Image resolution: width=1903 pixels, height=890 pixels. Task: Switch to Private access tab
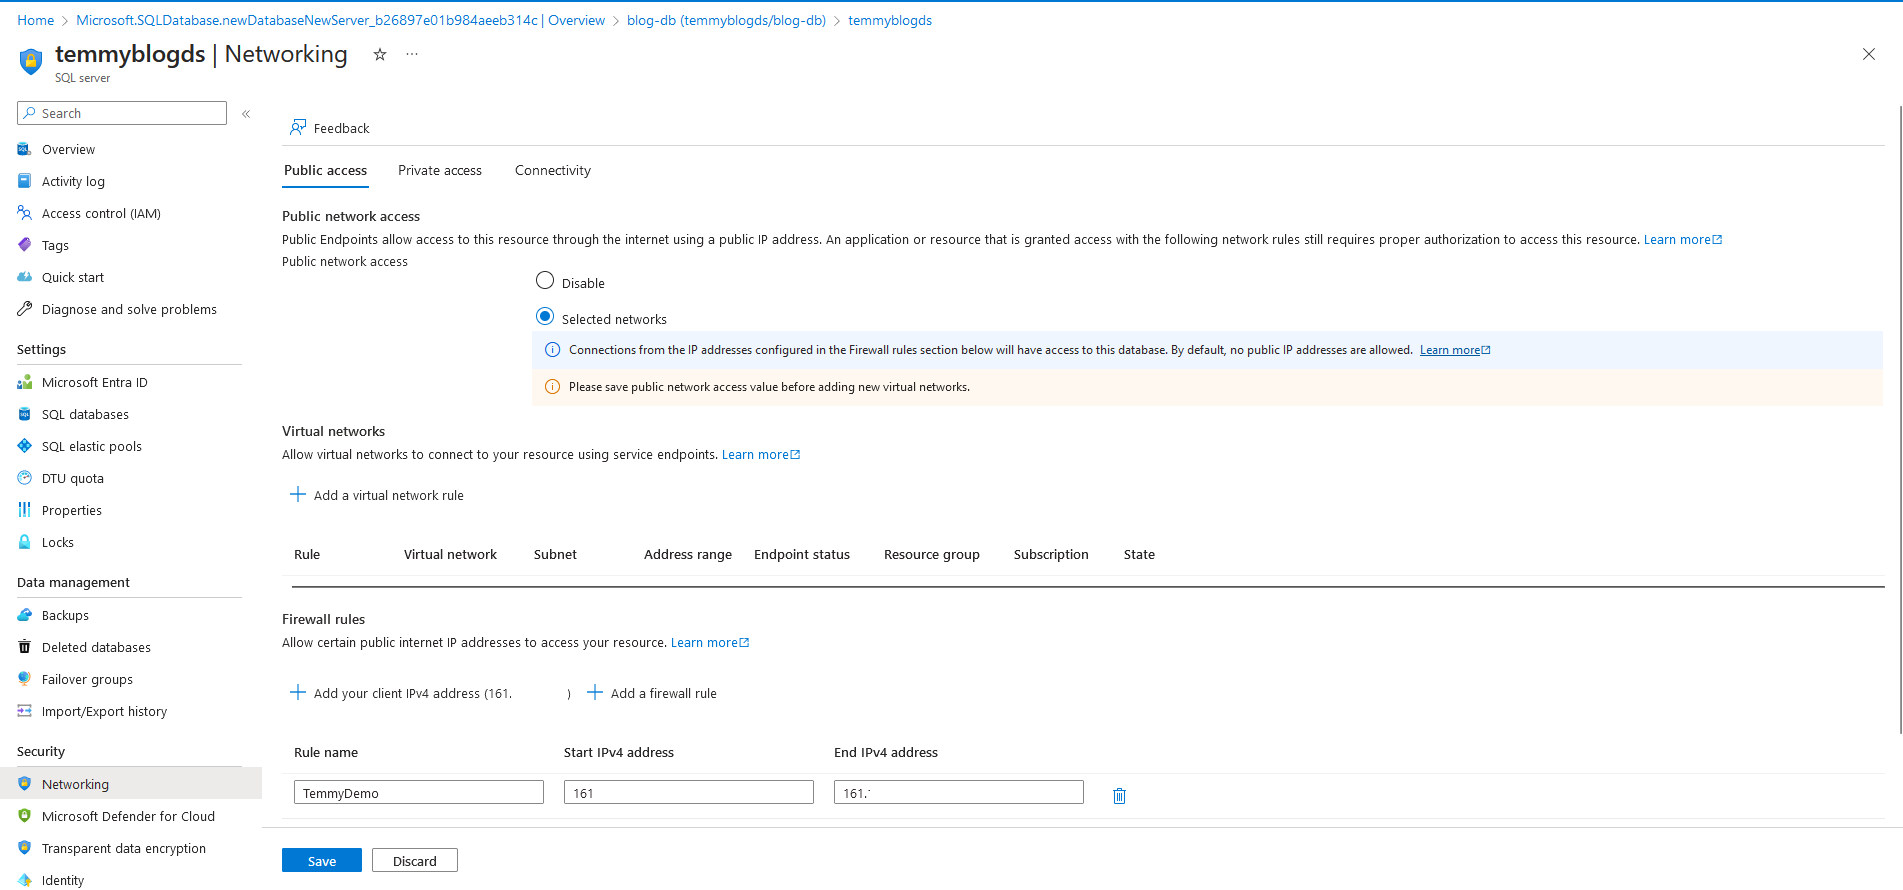pyautogui.click(x=440, y=171)
